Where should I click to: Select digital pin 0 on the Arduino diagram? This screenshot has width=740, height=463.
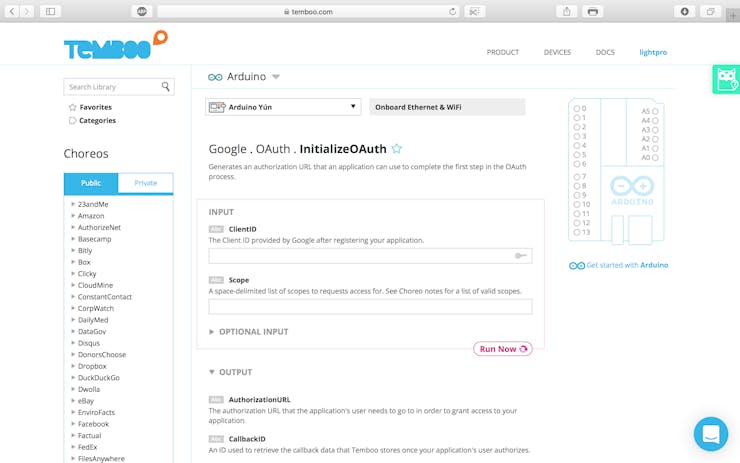[576, 109]
